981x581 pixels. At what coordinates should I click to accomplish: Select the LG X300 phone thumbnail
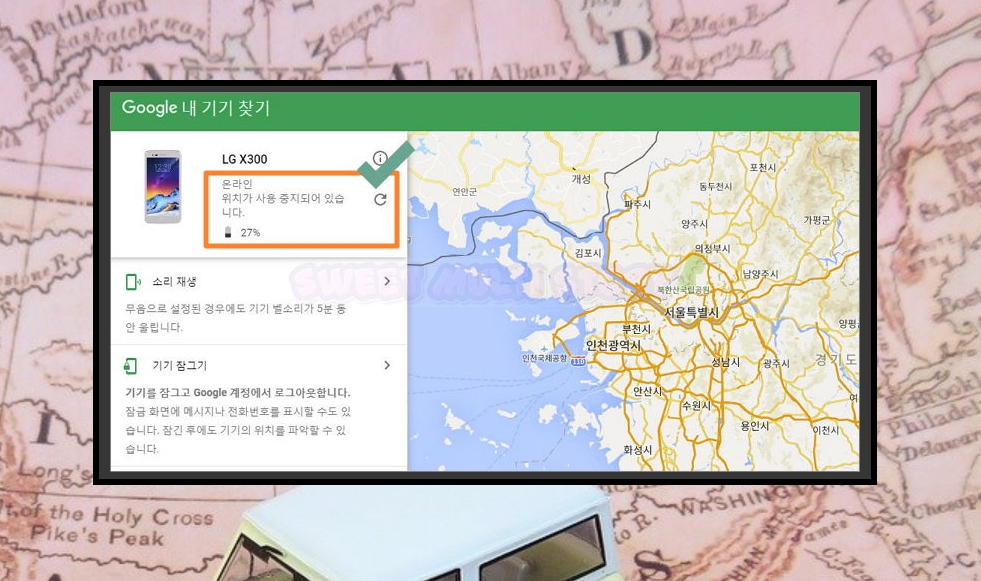(163, 186)
